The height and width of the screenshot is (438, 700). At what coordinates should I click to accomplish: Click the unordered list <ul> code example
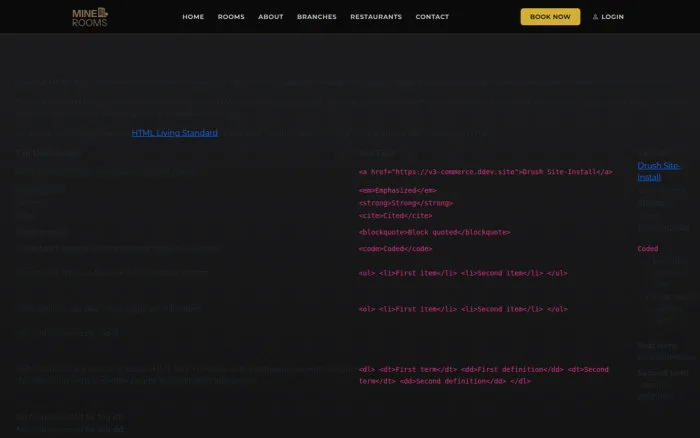(463, 273)
